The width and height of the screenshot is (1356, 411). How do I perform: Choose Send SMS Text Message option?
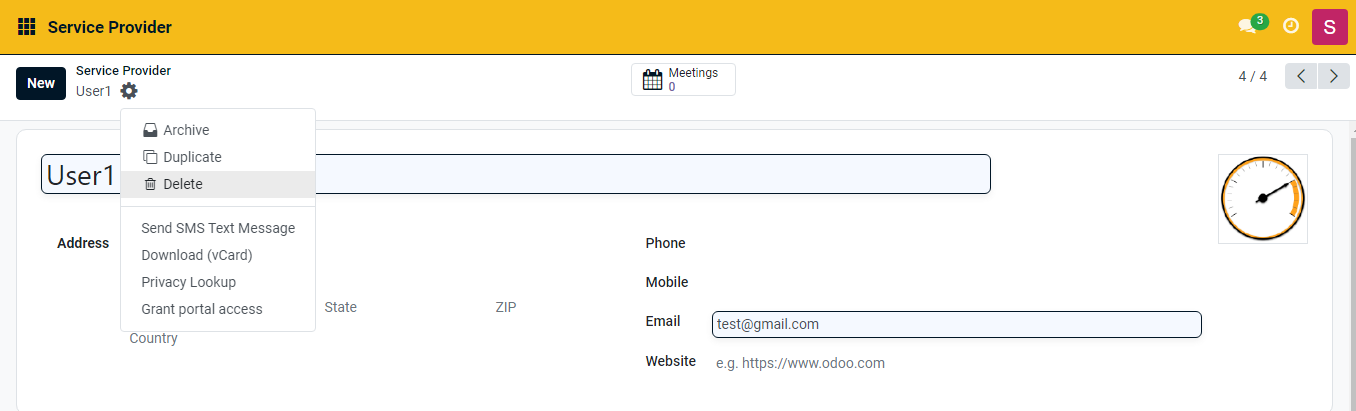click(x=218, y=228)
